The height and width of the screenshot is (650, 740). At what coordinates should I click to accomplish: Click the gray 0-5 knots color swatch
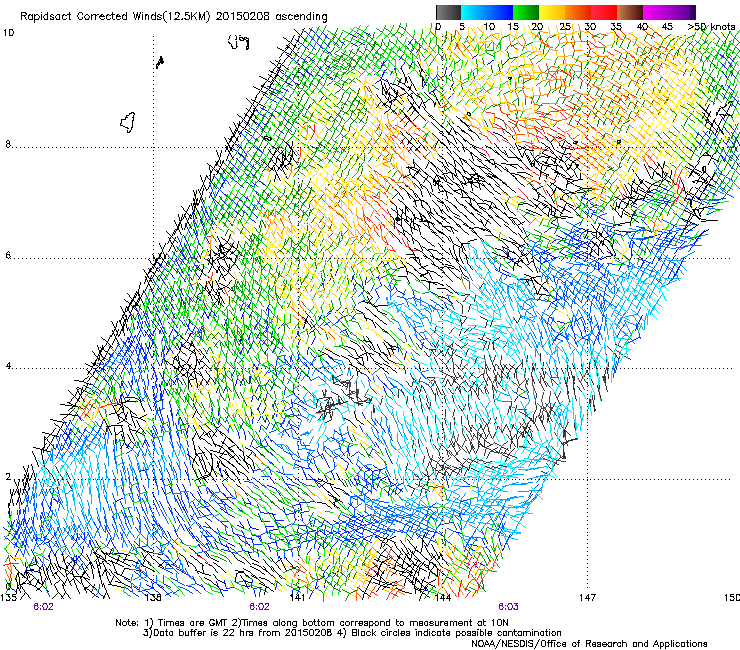(x=448, y=12)
